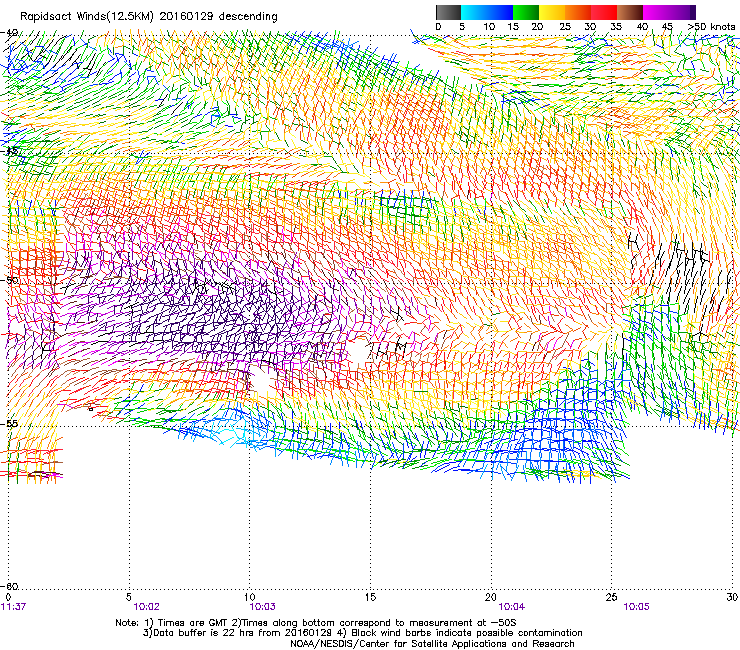
Task: Click the purple '10:02' pass time label
Action: (146, 607)
